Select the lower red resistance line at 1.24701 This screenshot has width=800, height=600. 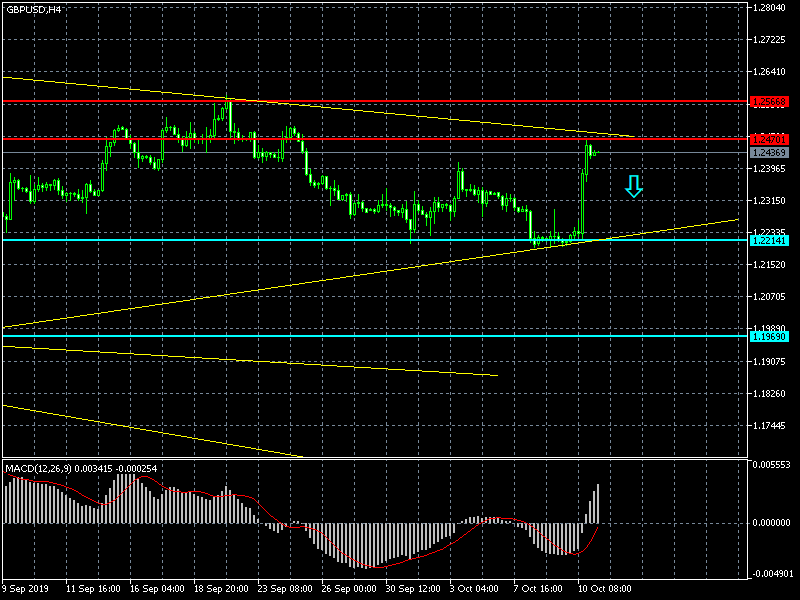375,139
